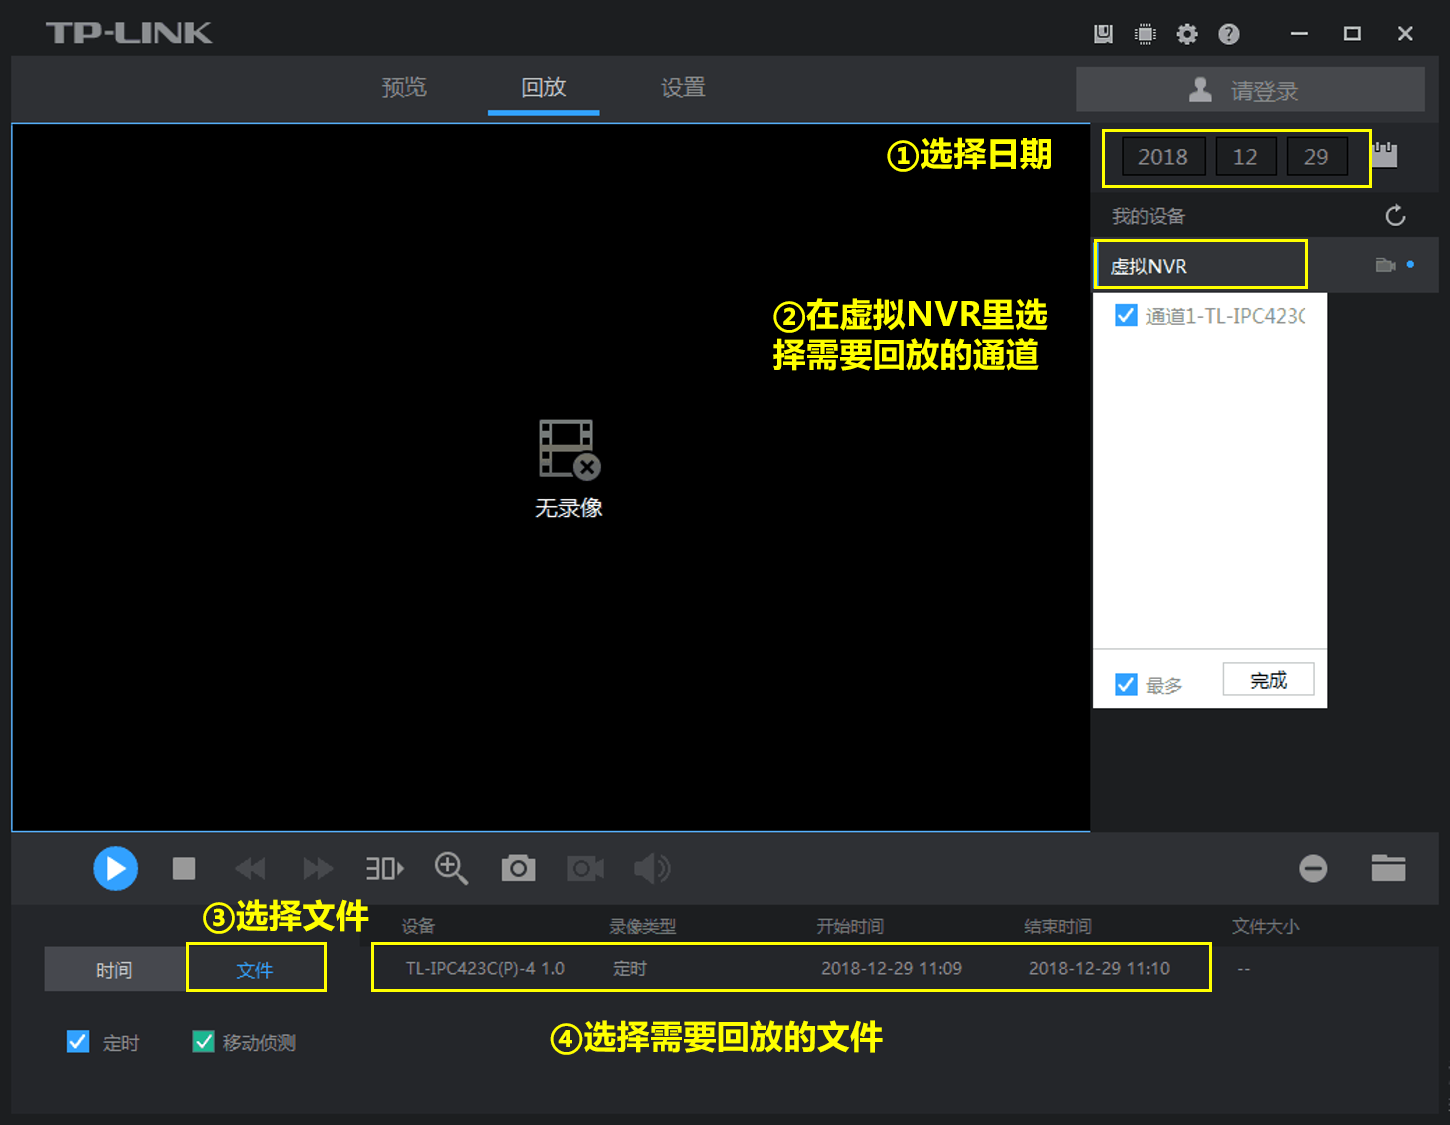The image size is (1450, 1125).
Task: Toggle the speaker volume icon
Action: (652, 868)
